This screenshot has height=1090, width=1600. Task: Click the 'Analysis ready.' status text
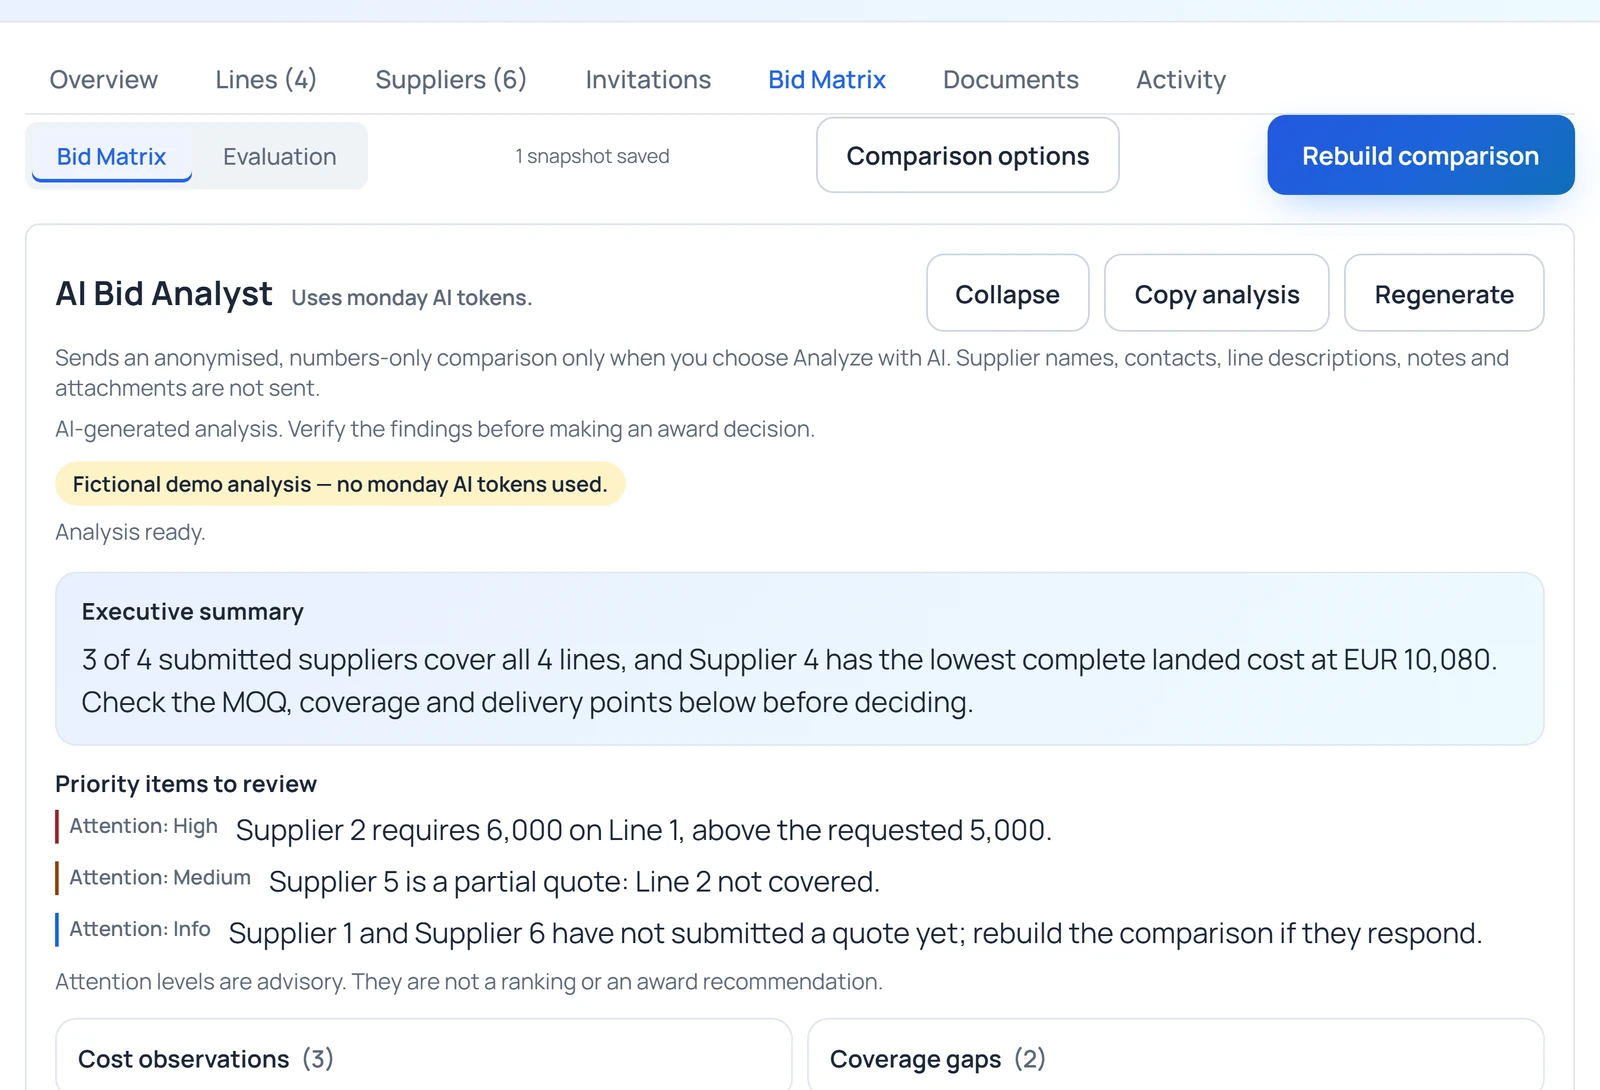pyautogui.click(x=130, y=532)
